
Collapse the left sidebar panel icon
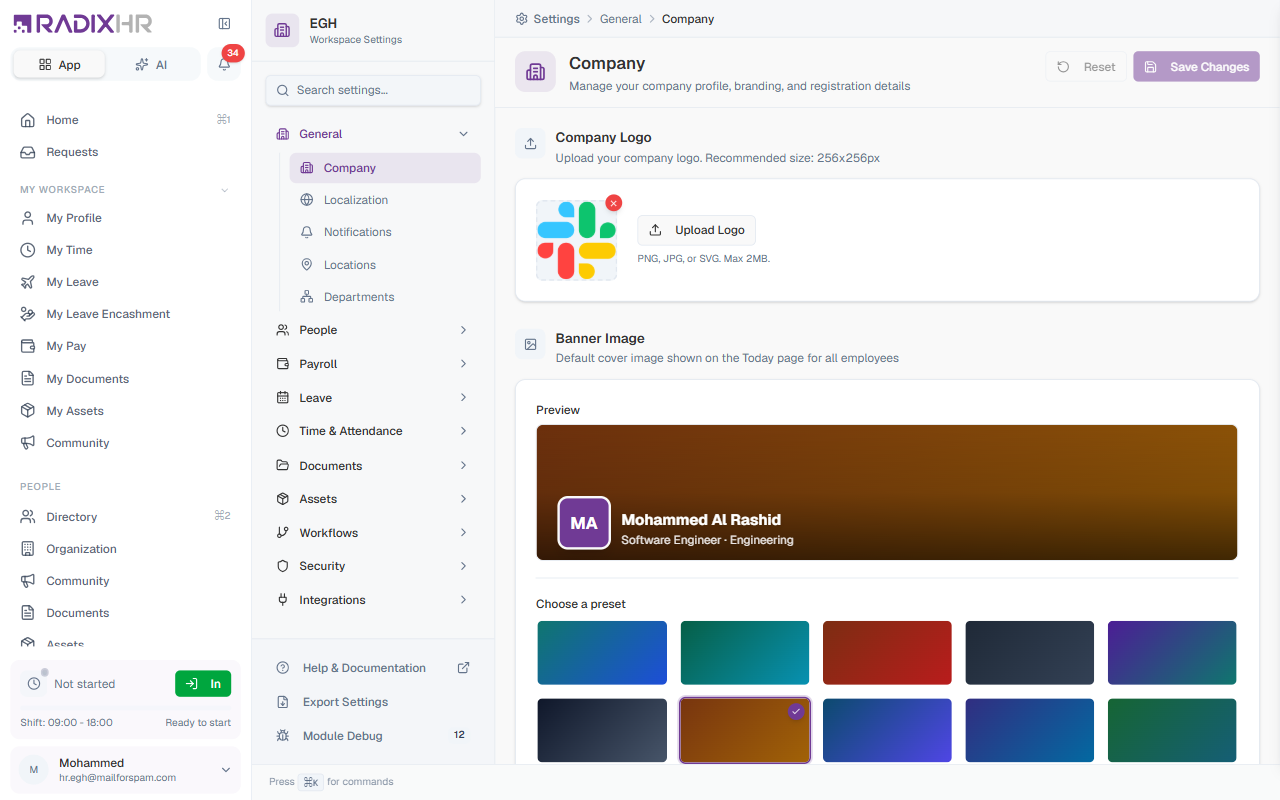click(224, 24)
